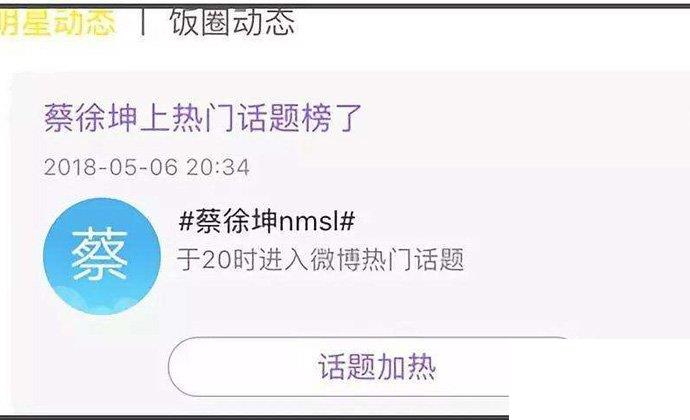Click the white 蔡 character inside the avatar
The height and width of the screenshot is (420, 690).
pyautogui.click(x=100, y=255)
